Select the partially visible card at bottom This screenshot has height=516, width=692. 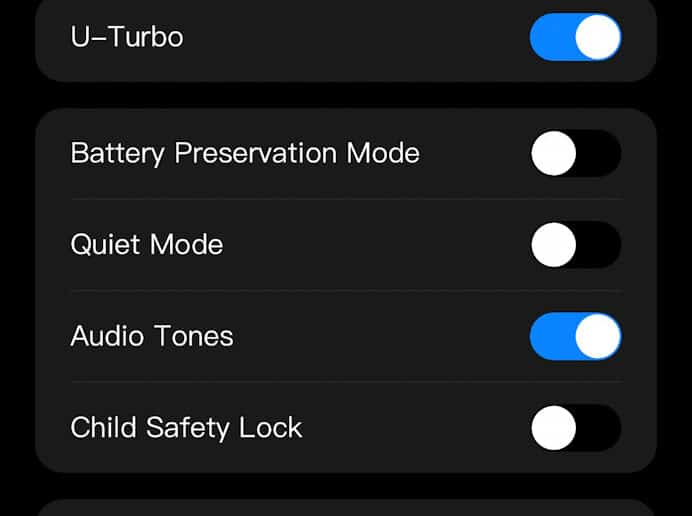point(346,508)
